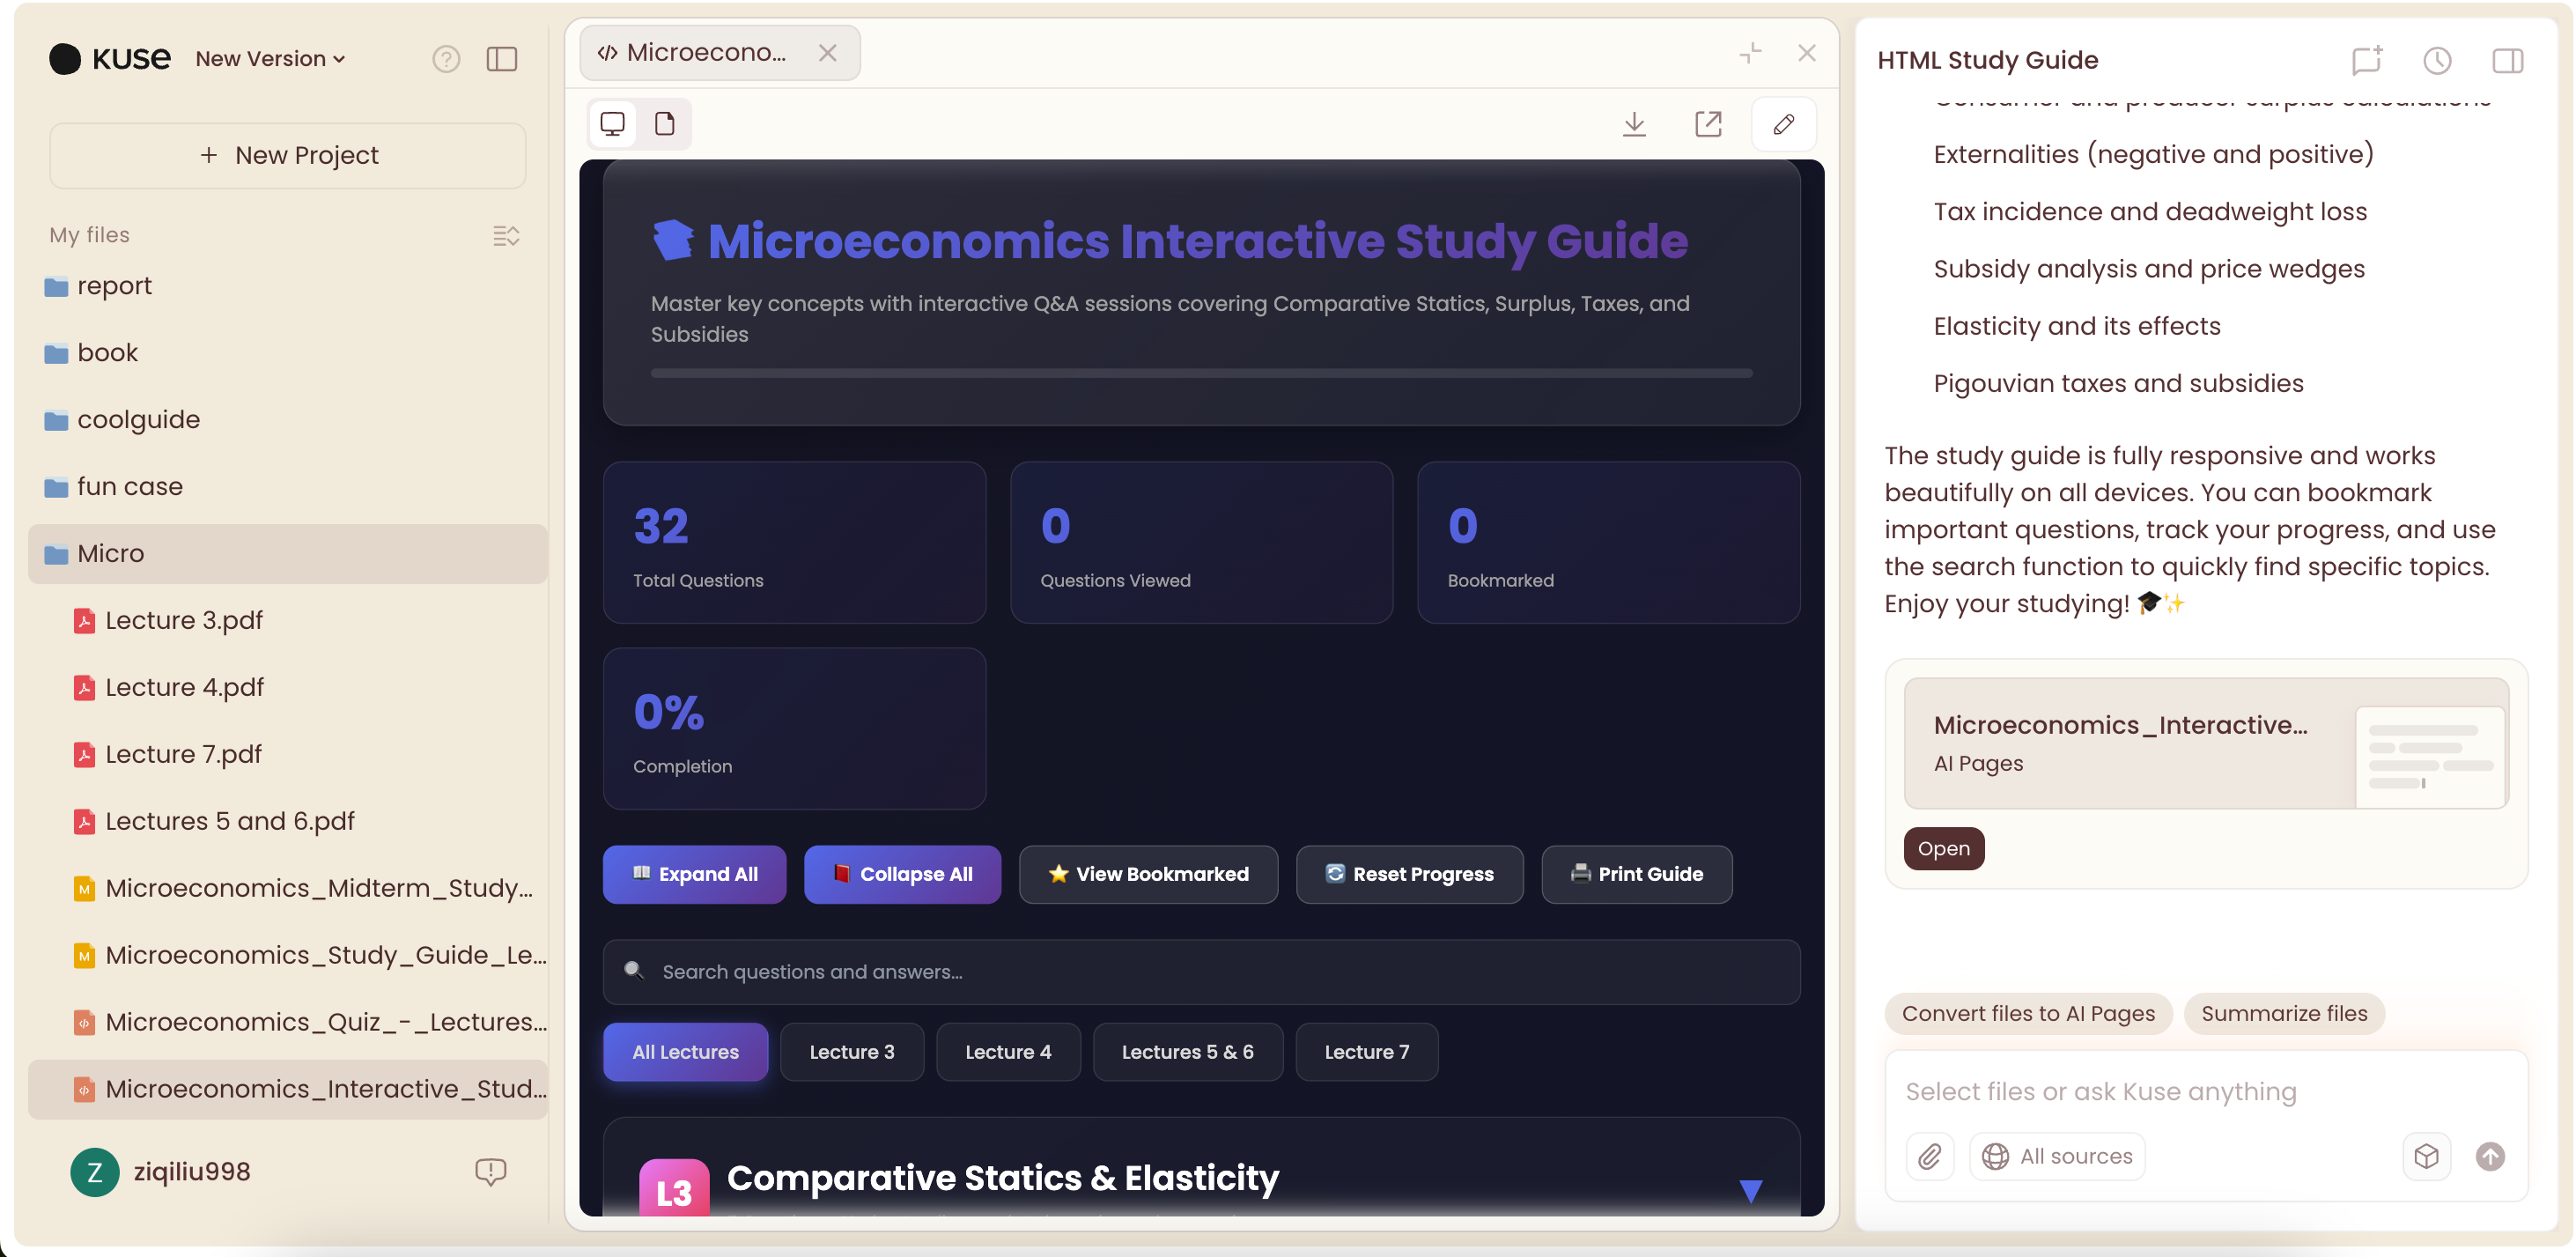
Task: Open the All sources selector
Action: pyautogui.click(x=2057, y=1156)
